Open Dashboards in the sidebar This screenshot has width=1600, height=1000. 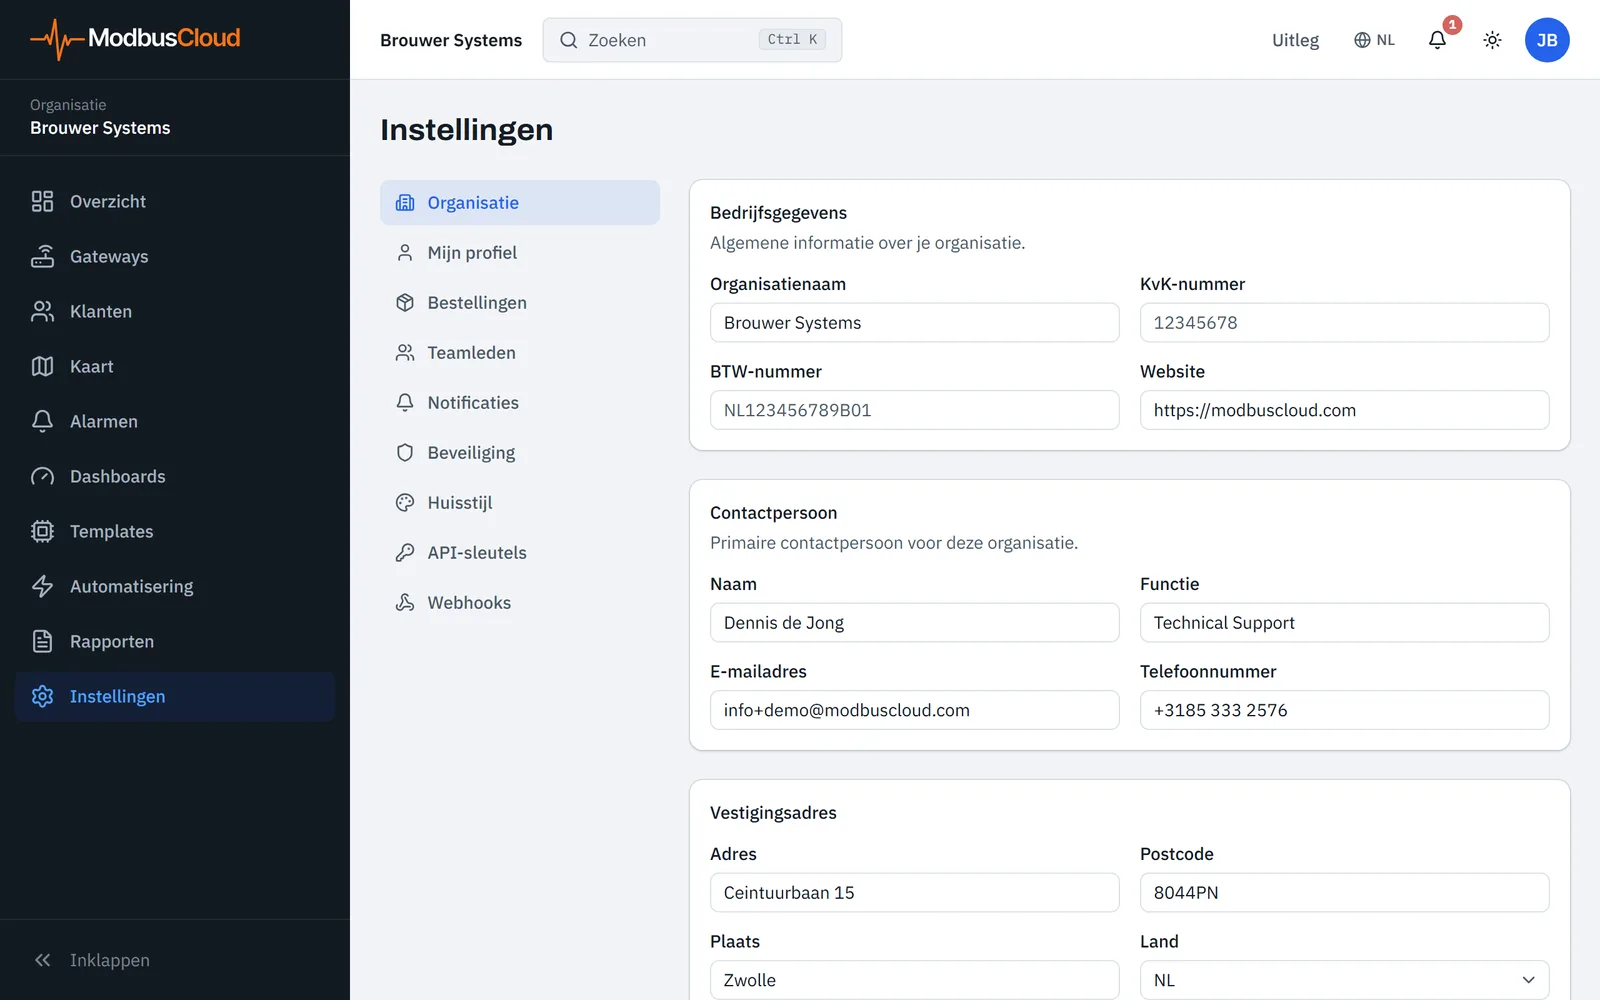(175, 477)
